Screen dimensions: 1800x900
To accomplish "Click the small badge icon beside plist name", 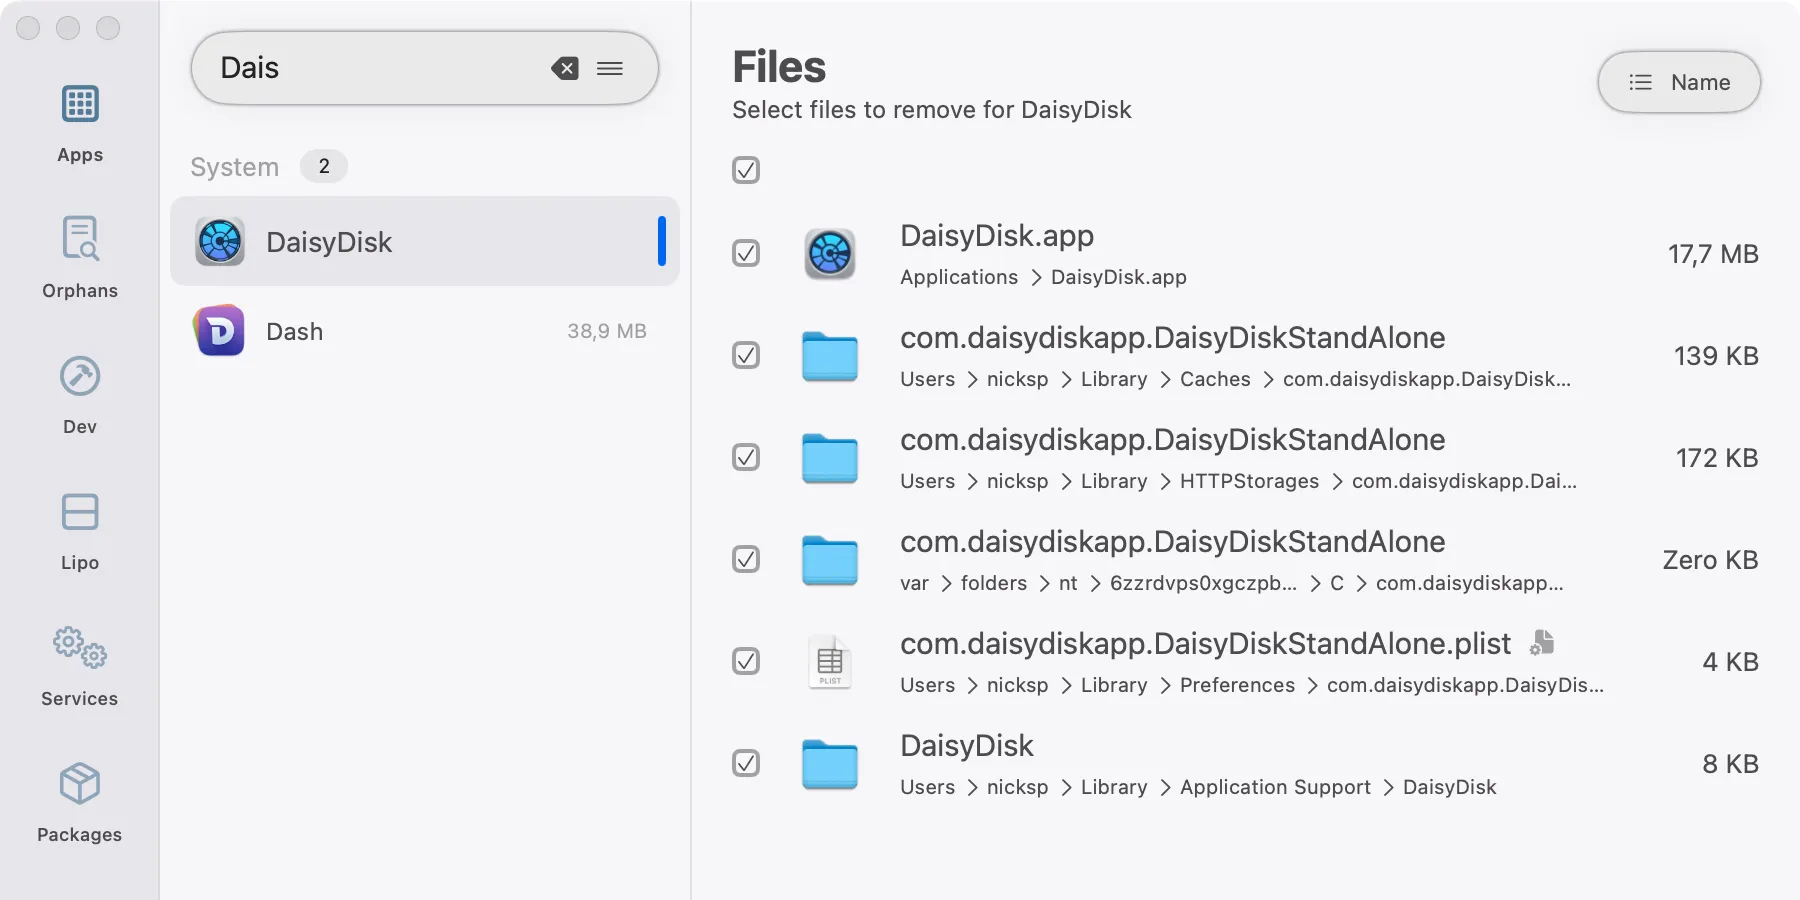I will click(x=1542, y=643).
